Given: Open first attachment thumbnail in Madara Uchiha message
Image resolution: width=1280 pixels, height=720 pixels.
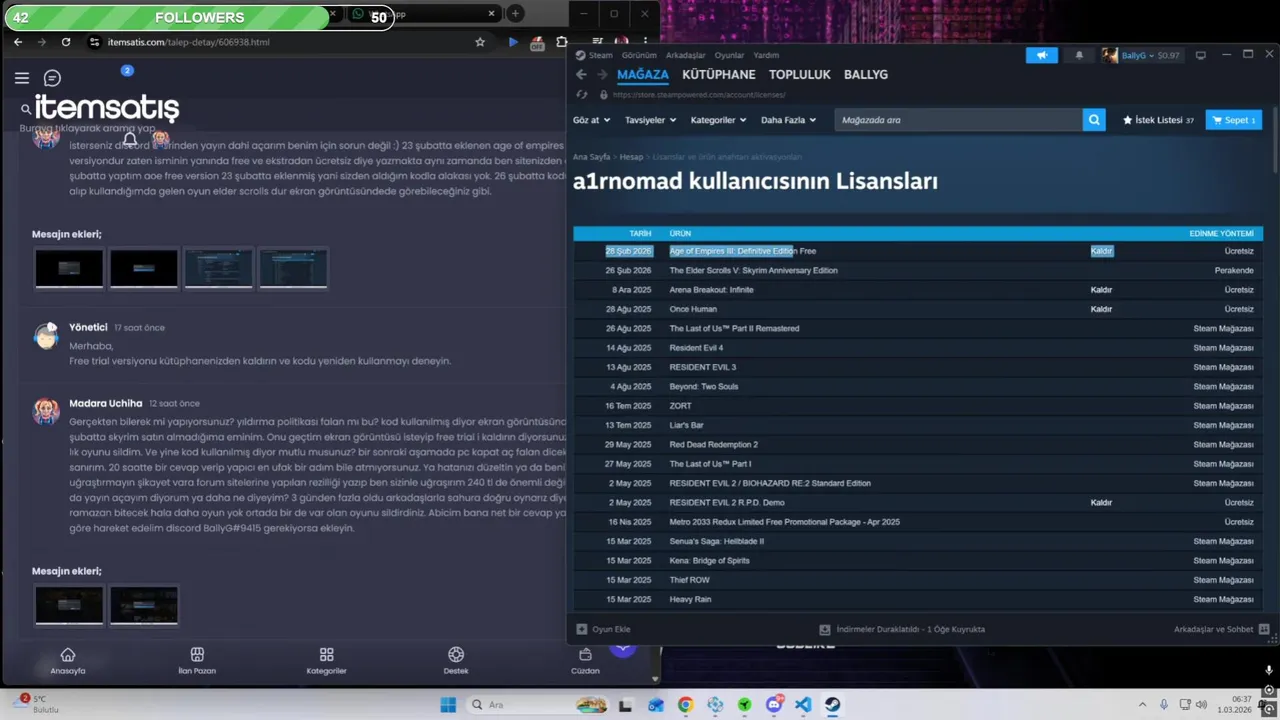Looking at the screenshot, I should tap(69, 605).
